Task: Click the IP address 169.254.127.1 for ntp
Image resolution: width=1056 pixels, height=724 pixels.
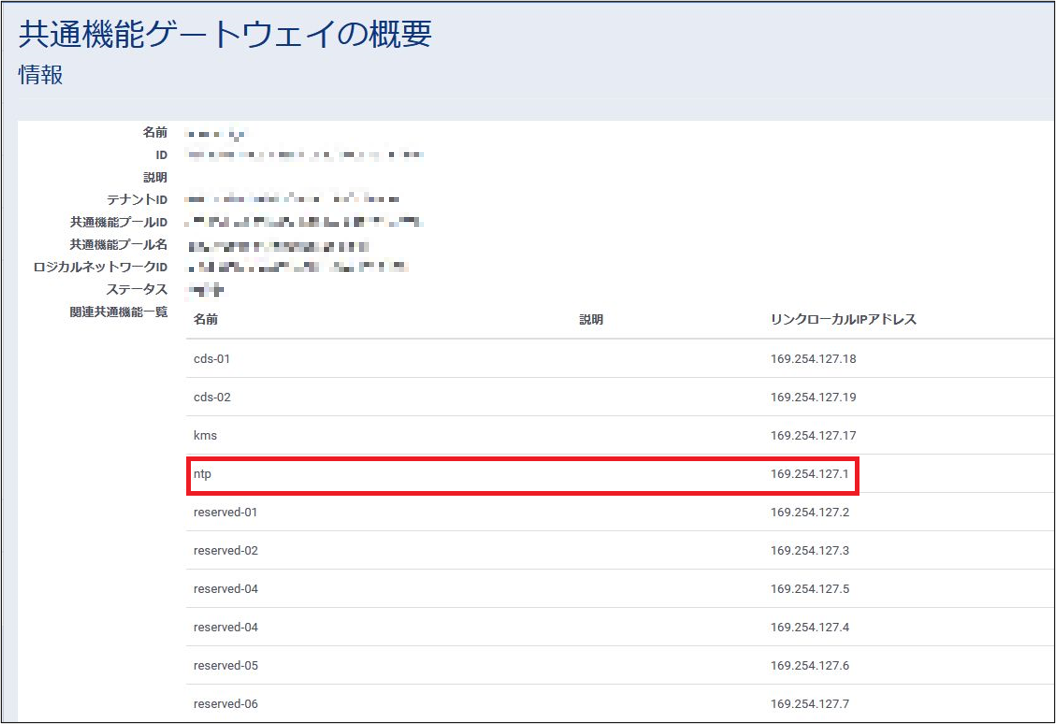Action: point(809,474)
